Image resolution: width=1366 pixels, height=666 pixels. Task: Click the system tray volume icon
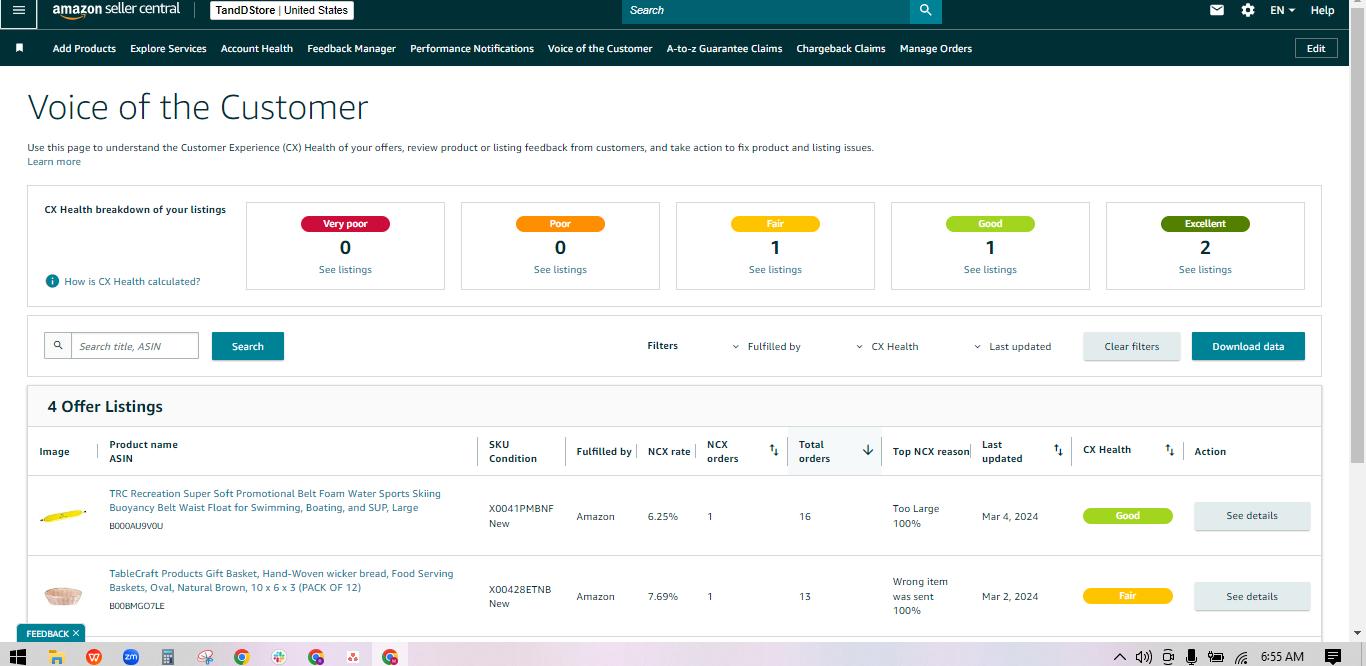pos(1144,657)
